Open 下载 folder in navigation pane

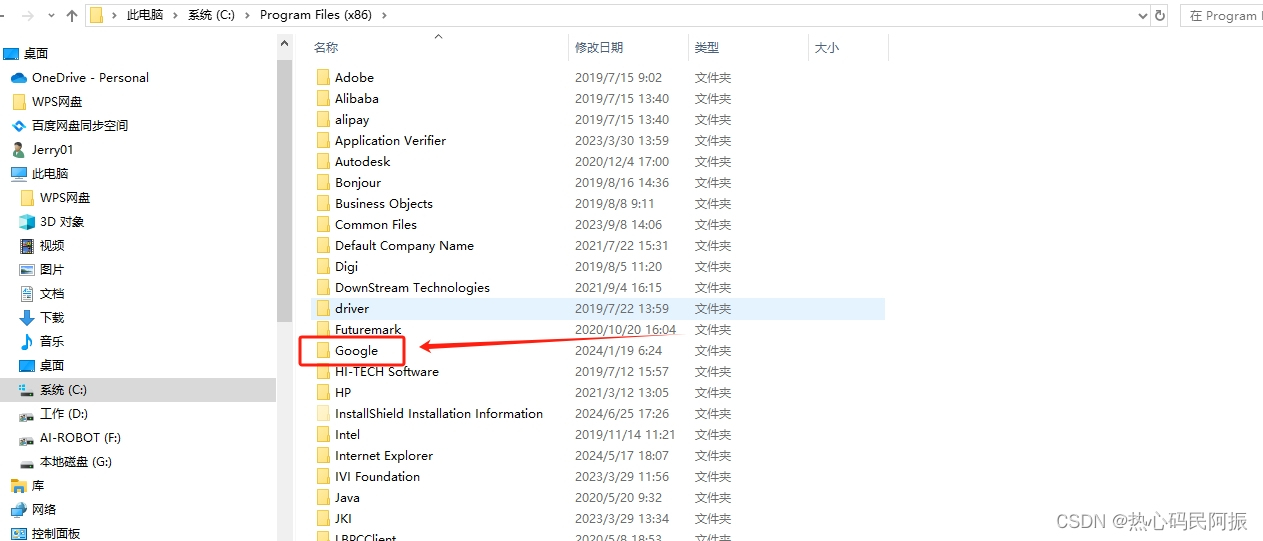click(x=52, y=318)
